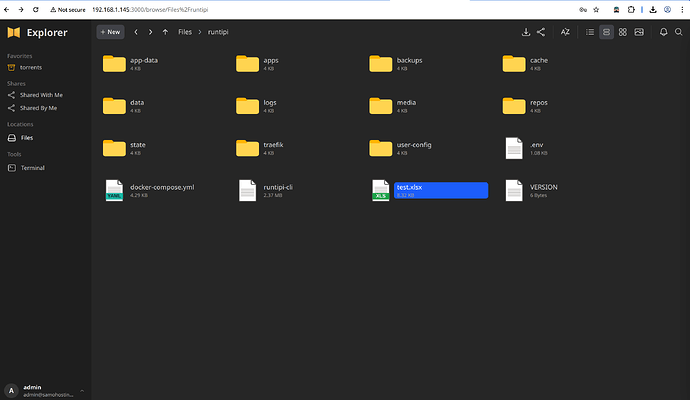Open the notifications bell
The width and height of the screenshot is (690, 400).
[663, 32]
